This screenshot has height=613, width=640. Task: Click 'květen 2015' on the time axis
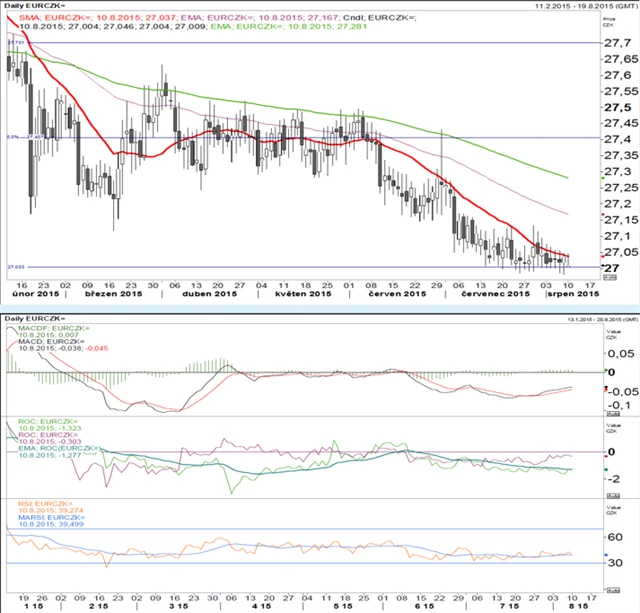[x=296, y=296]
